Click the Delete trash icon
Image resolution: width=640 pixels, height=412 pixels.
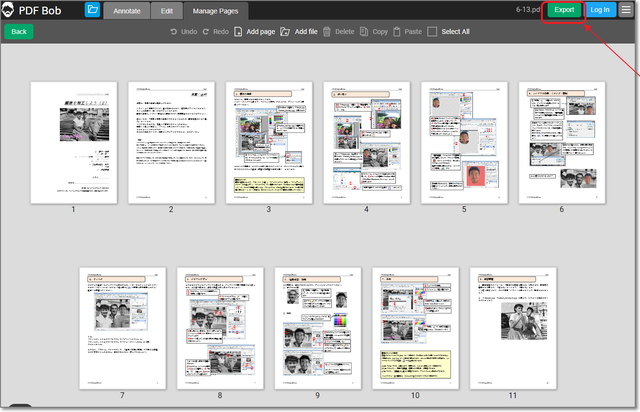[x=327, y=32]
